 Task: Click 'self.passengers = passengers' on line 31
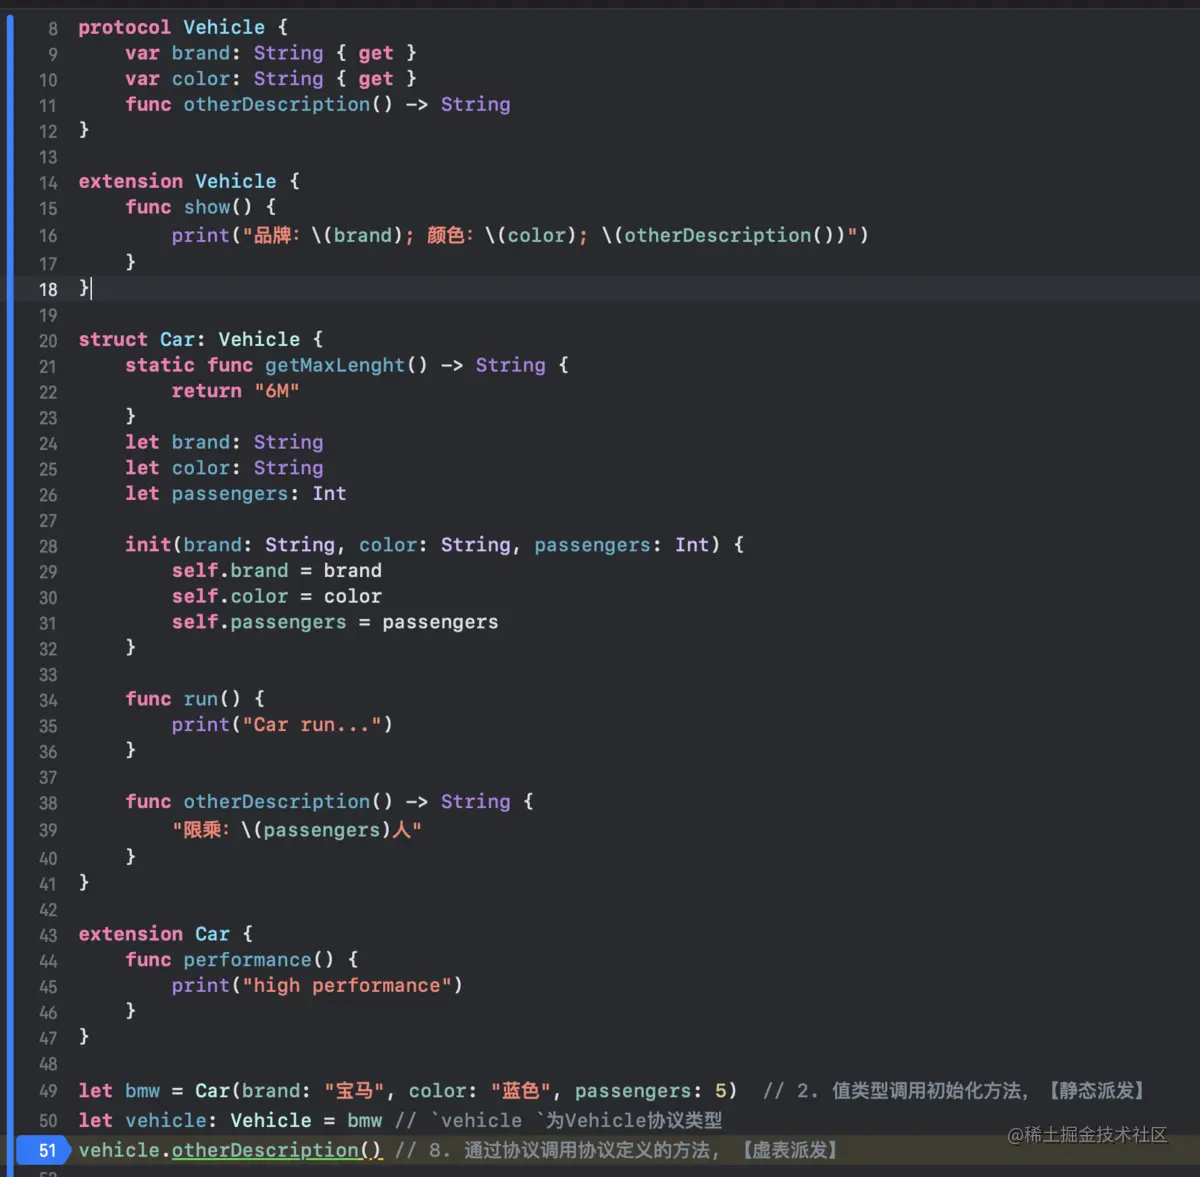335,622
